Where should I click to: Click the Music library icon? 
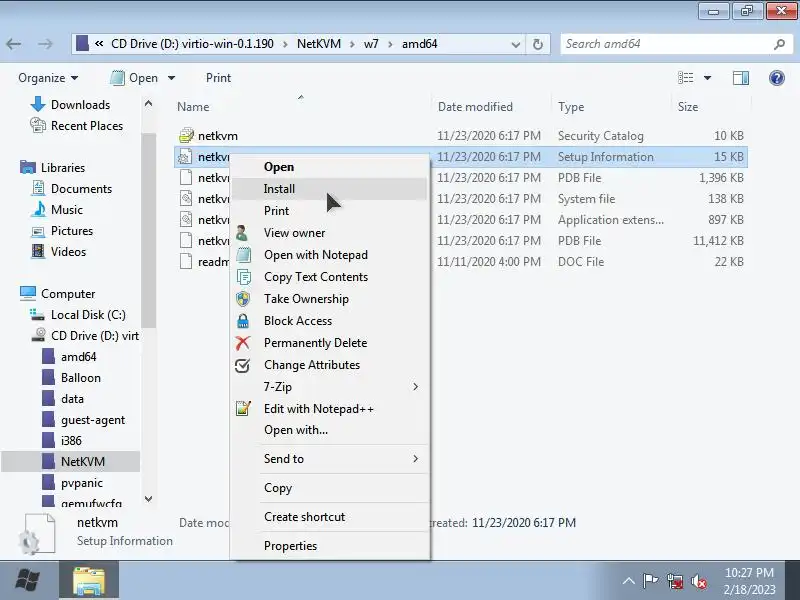(x=38, y=209)
